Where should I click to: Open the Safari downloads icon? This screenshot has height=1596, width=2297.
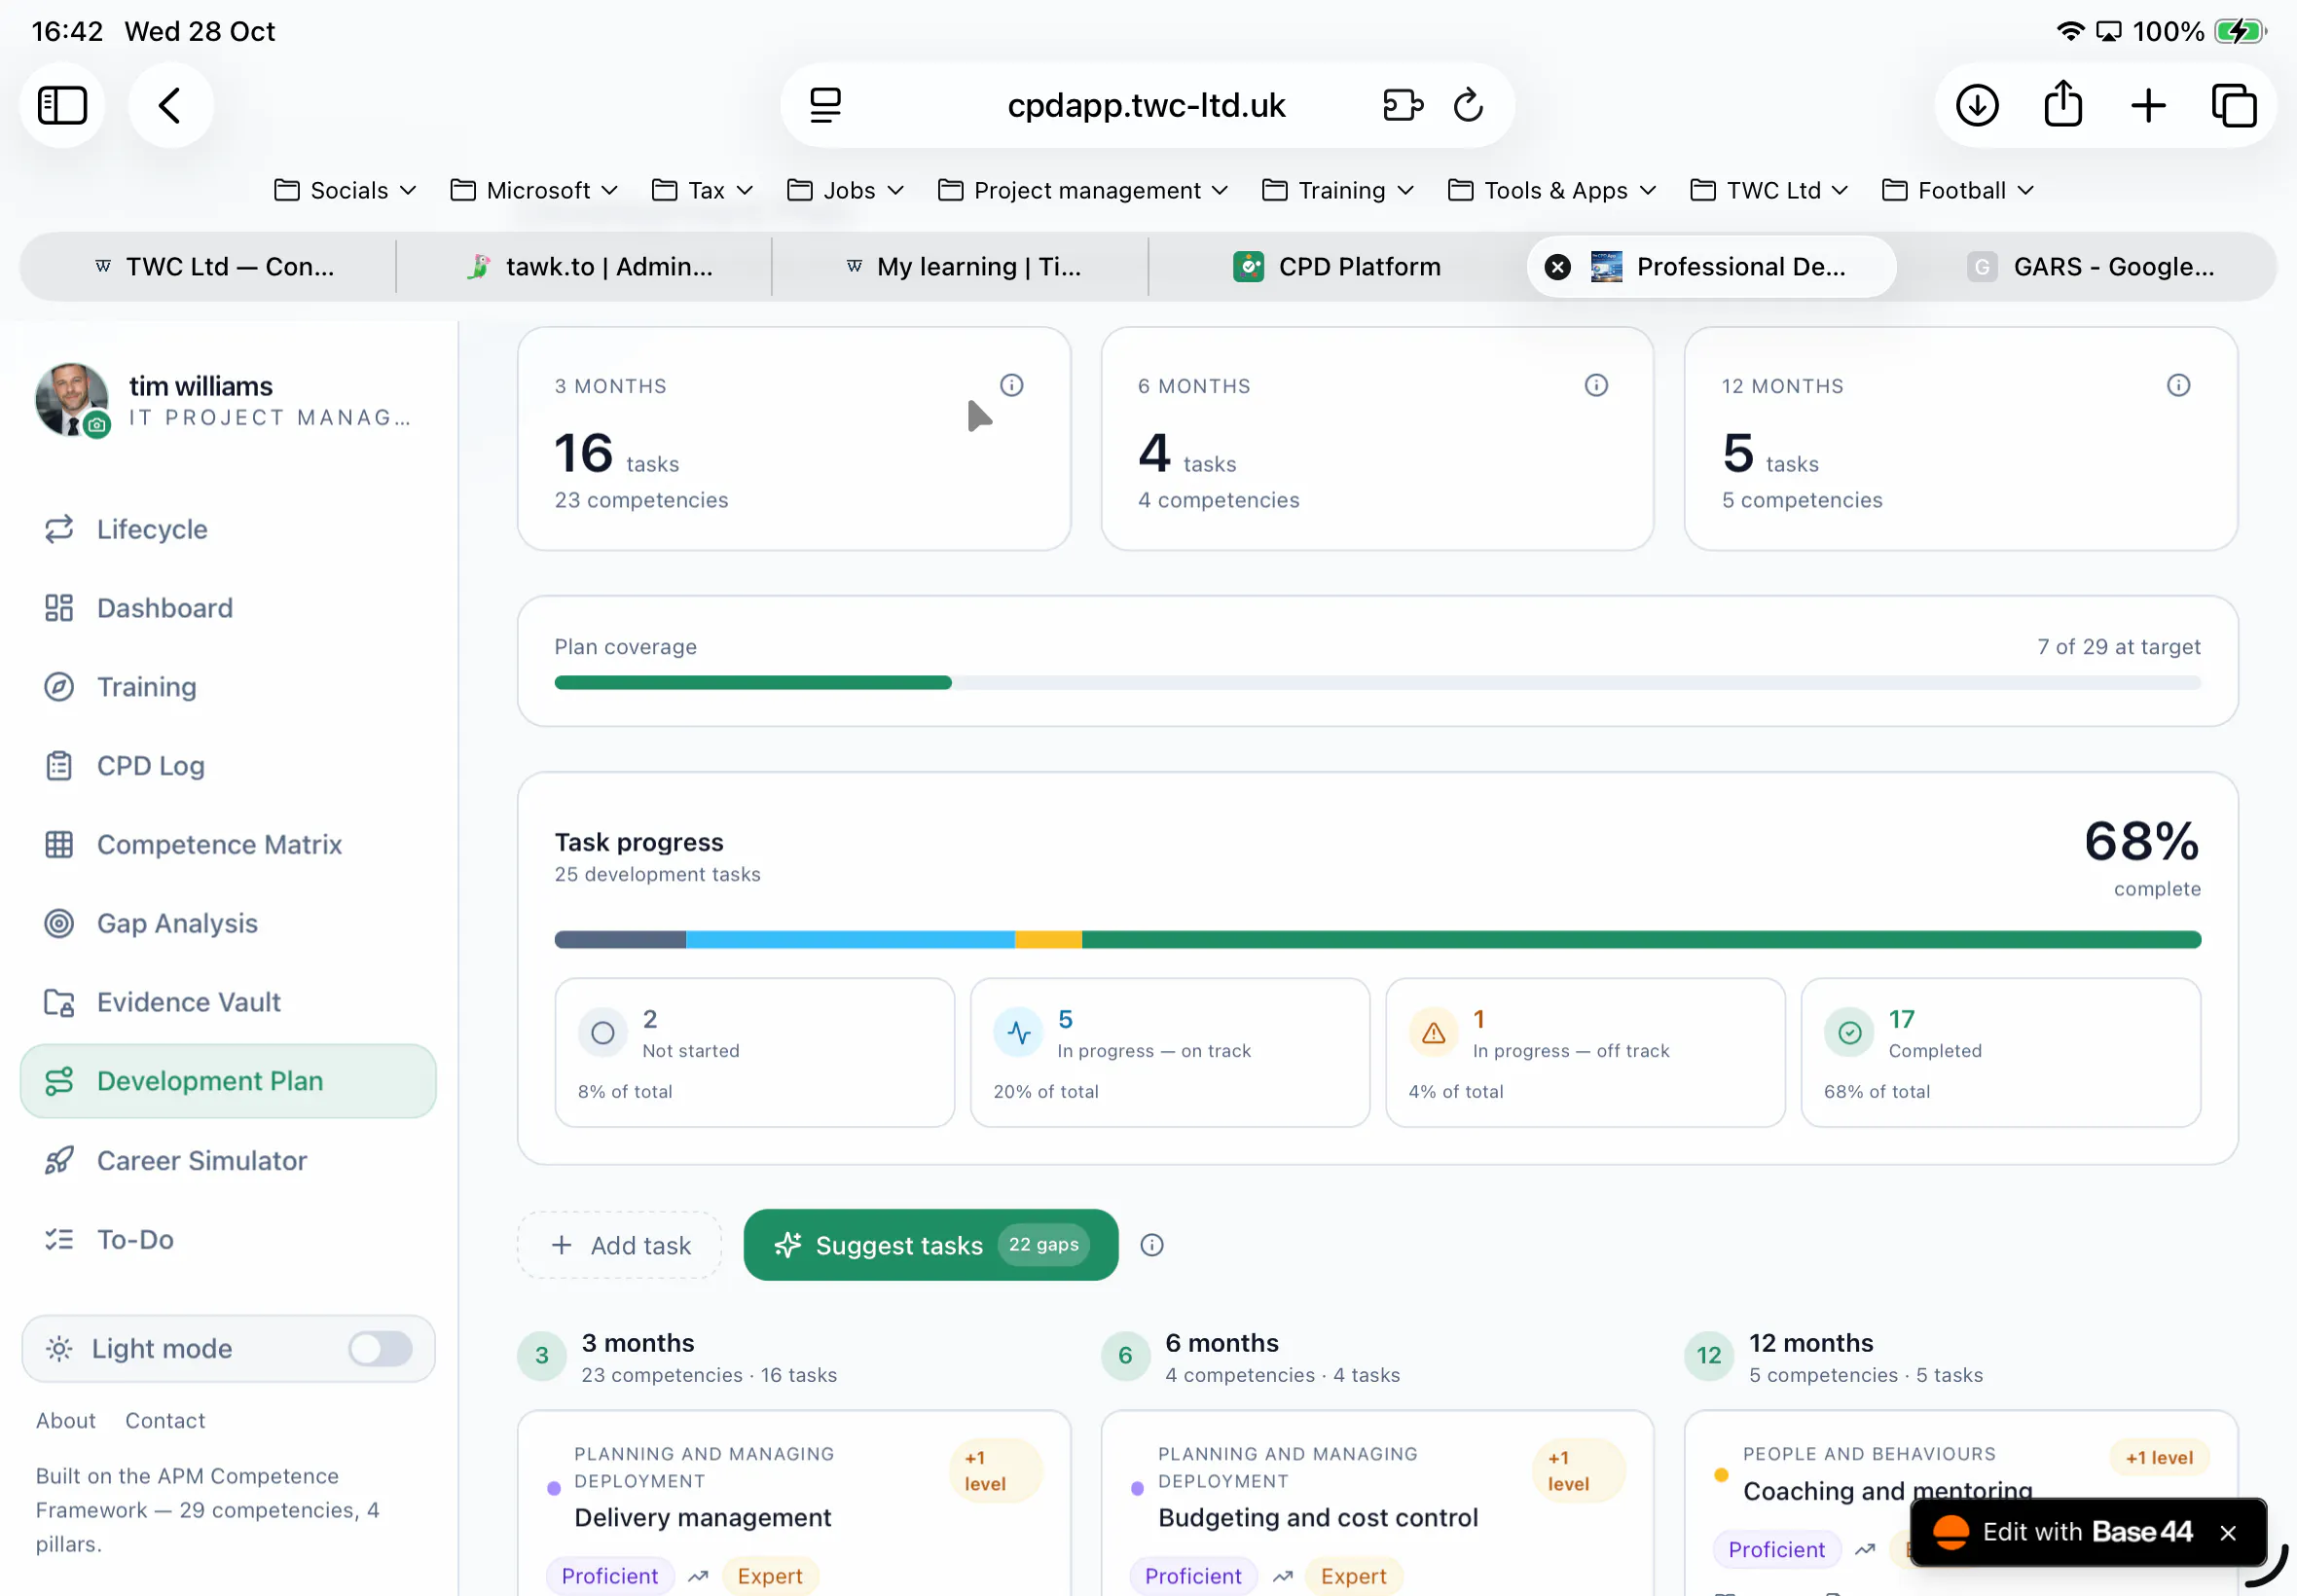point(1977,105)
